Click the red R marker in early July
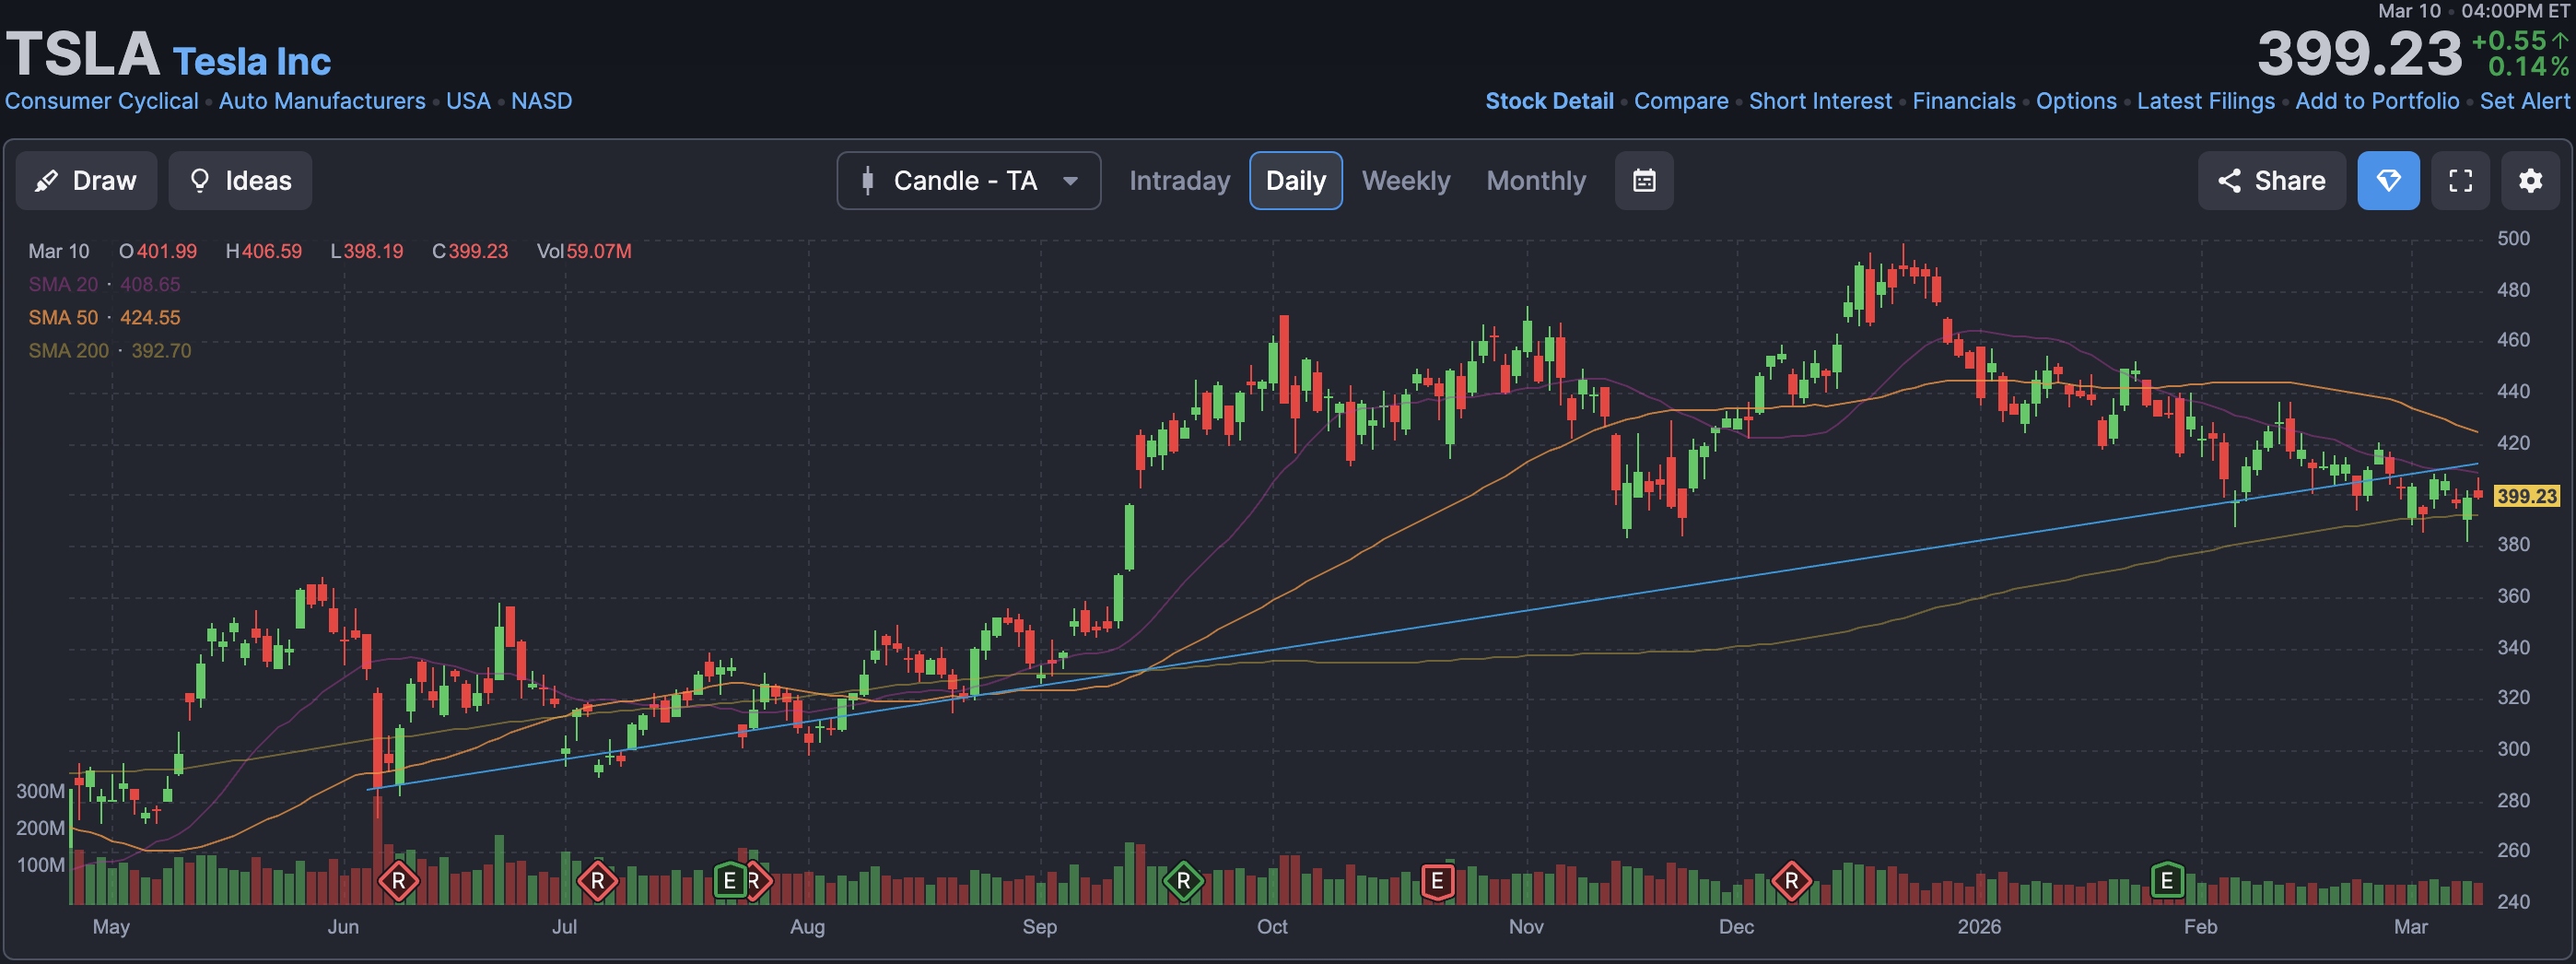 (x=597, y=881)
